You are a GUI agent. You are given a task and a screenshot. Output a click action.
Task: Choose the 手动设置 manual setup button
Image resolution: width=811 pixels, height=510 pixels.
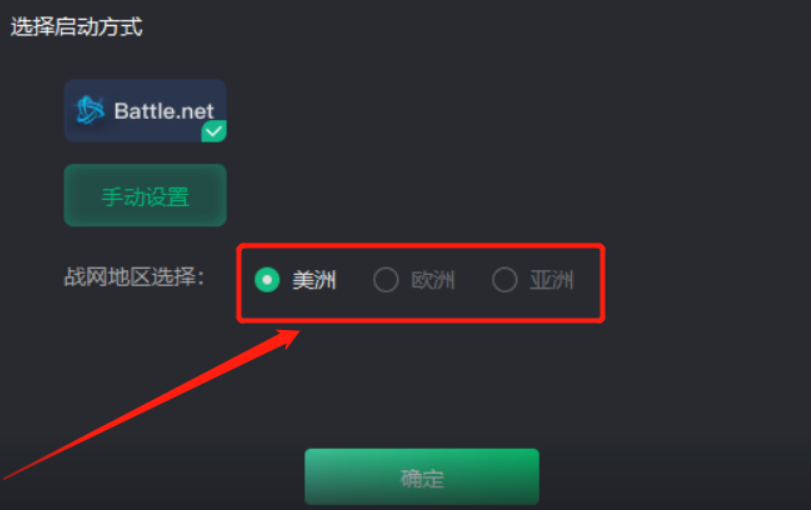145,196
